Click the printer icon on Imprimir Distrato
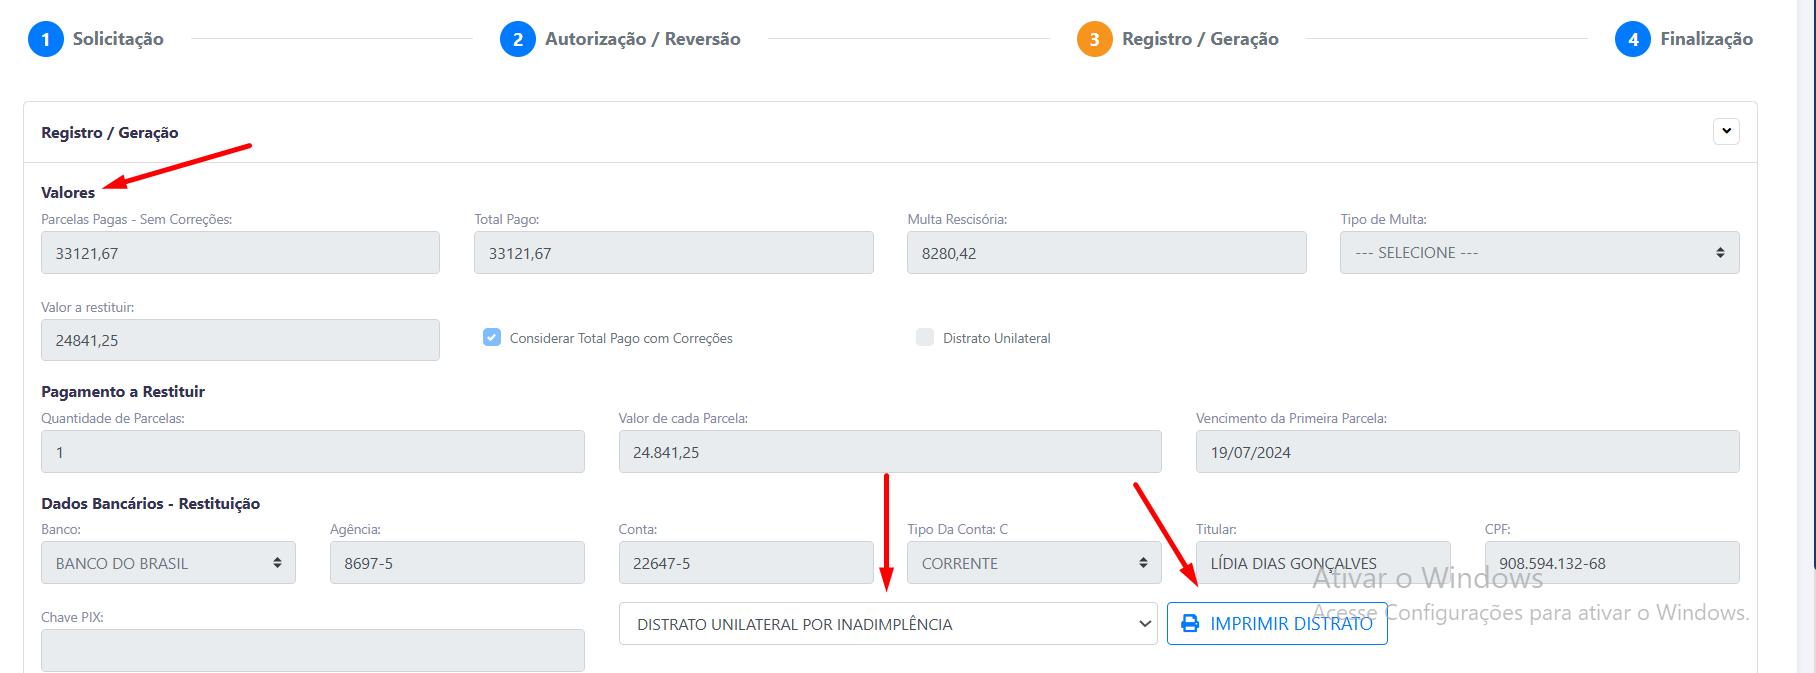The image size is (1816, 673). click(1190, 623)
